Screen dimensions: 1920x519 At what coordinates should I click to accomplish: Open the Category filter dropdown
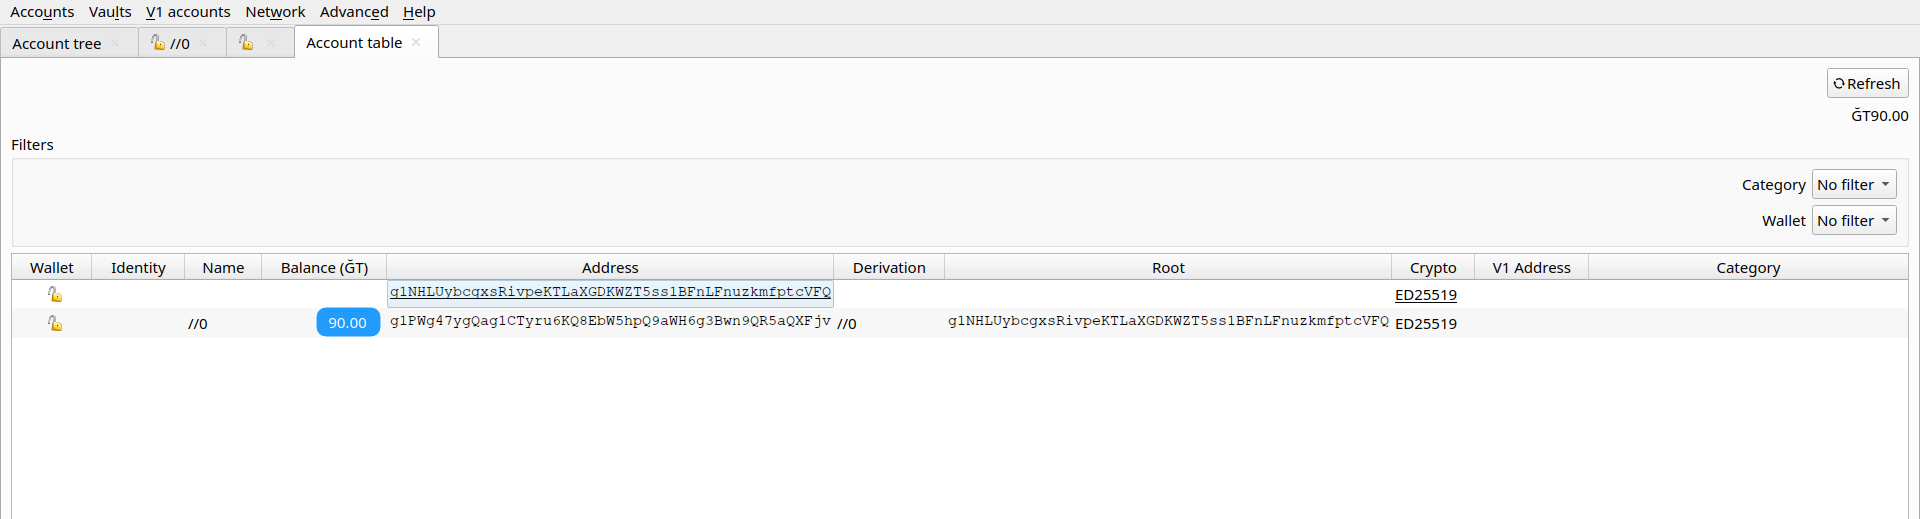pyautogui.click(x=1854, y=184)
